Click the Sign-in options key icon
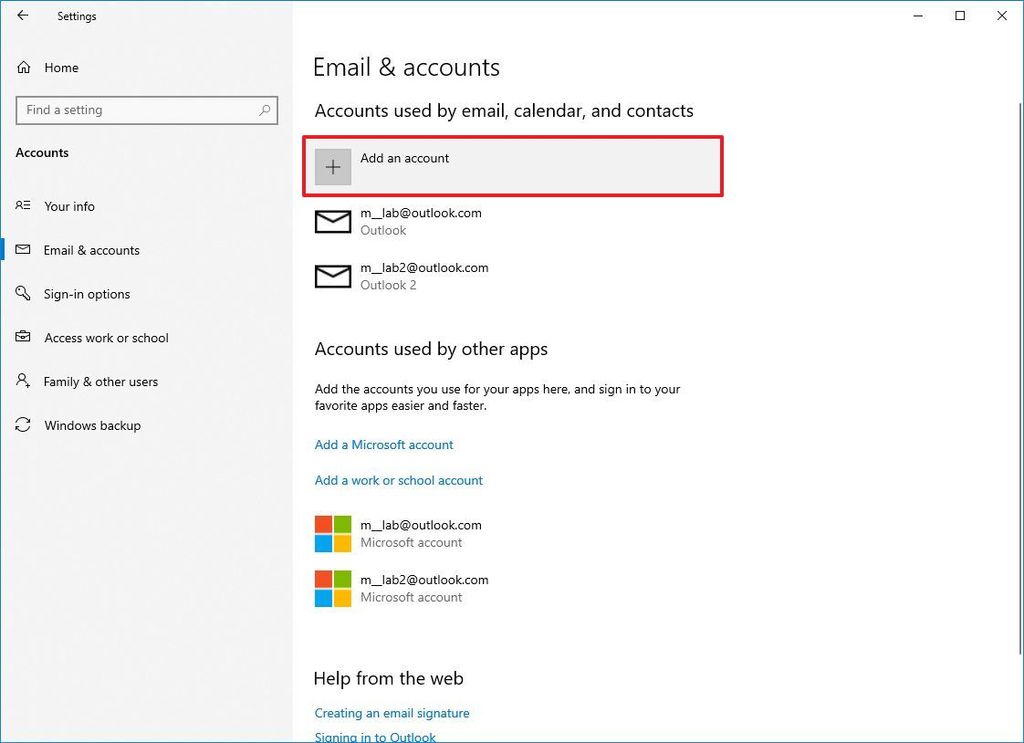The image size is (1024, 743). pos(23,294)
